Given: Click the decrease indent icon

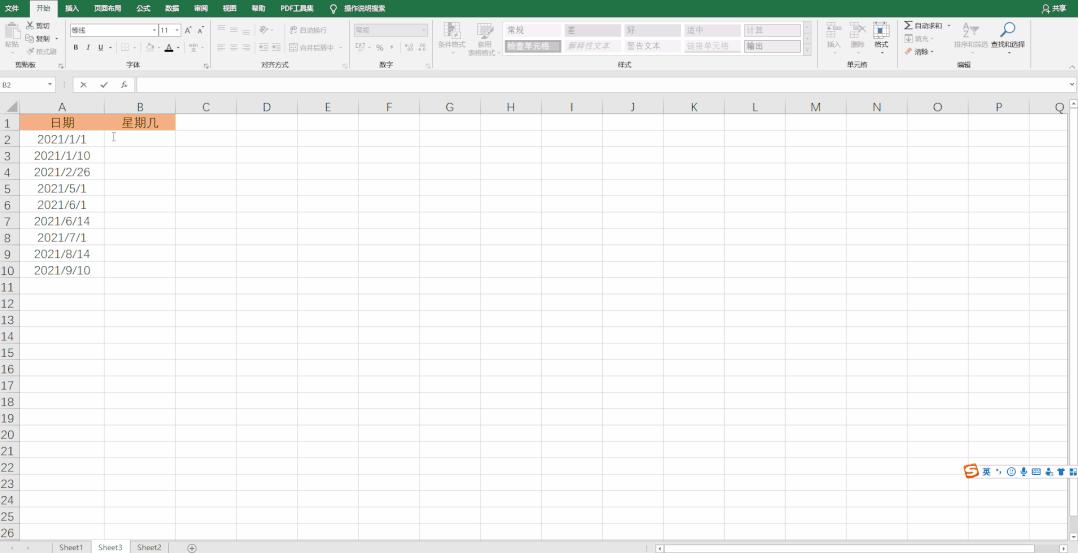Looking at the screenshot, I should [264, 47].
